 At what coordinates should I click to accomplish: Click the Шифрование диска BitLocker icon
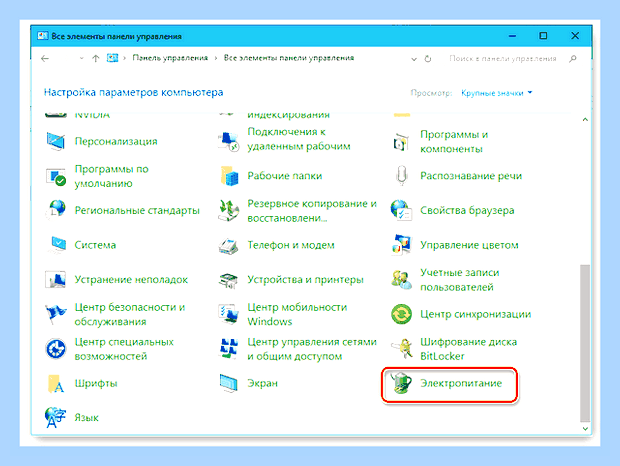(x=401, y=349)
